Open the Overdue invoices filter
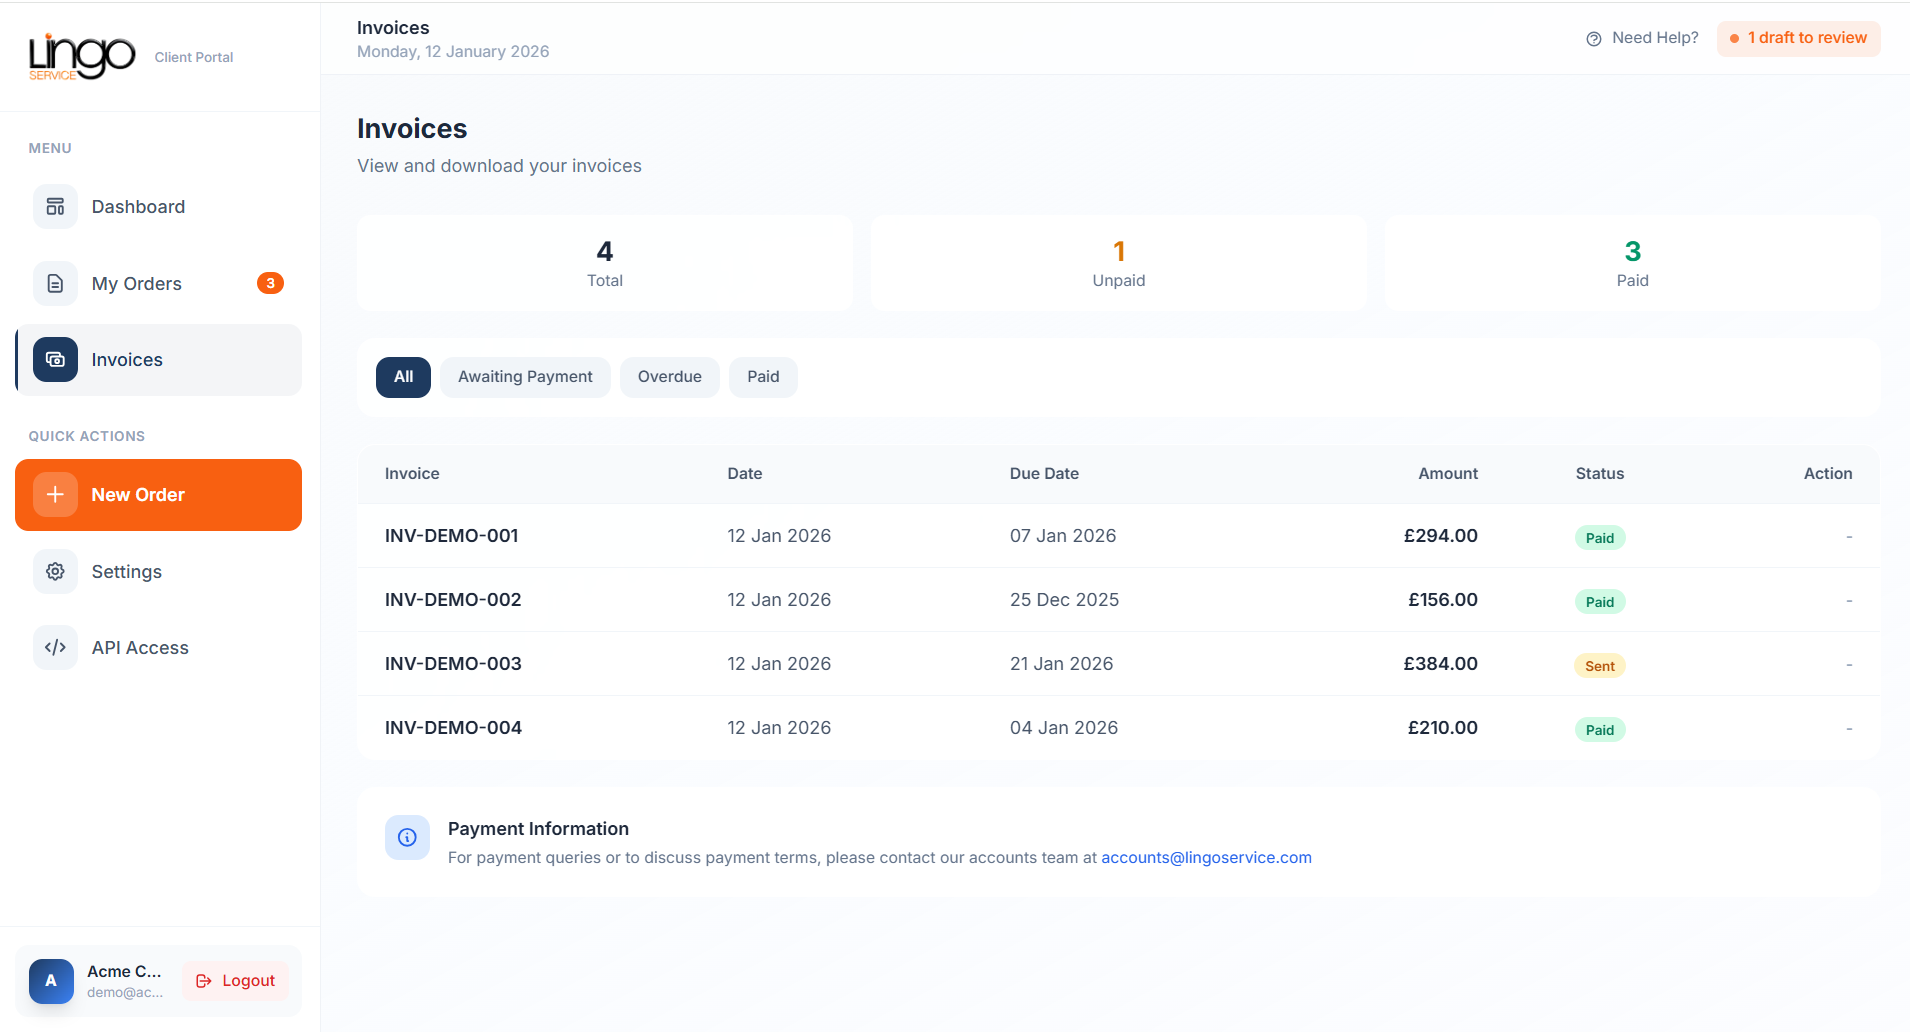 pyautogui.click(x=669, y=377)
